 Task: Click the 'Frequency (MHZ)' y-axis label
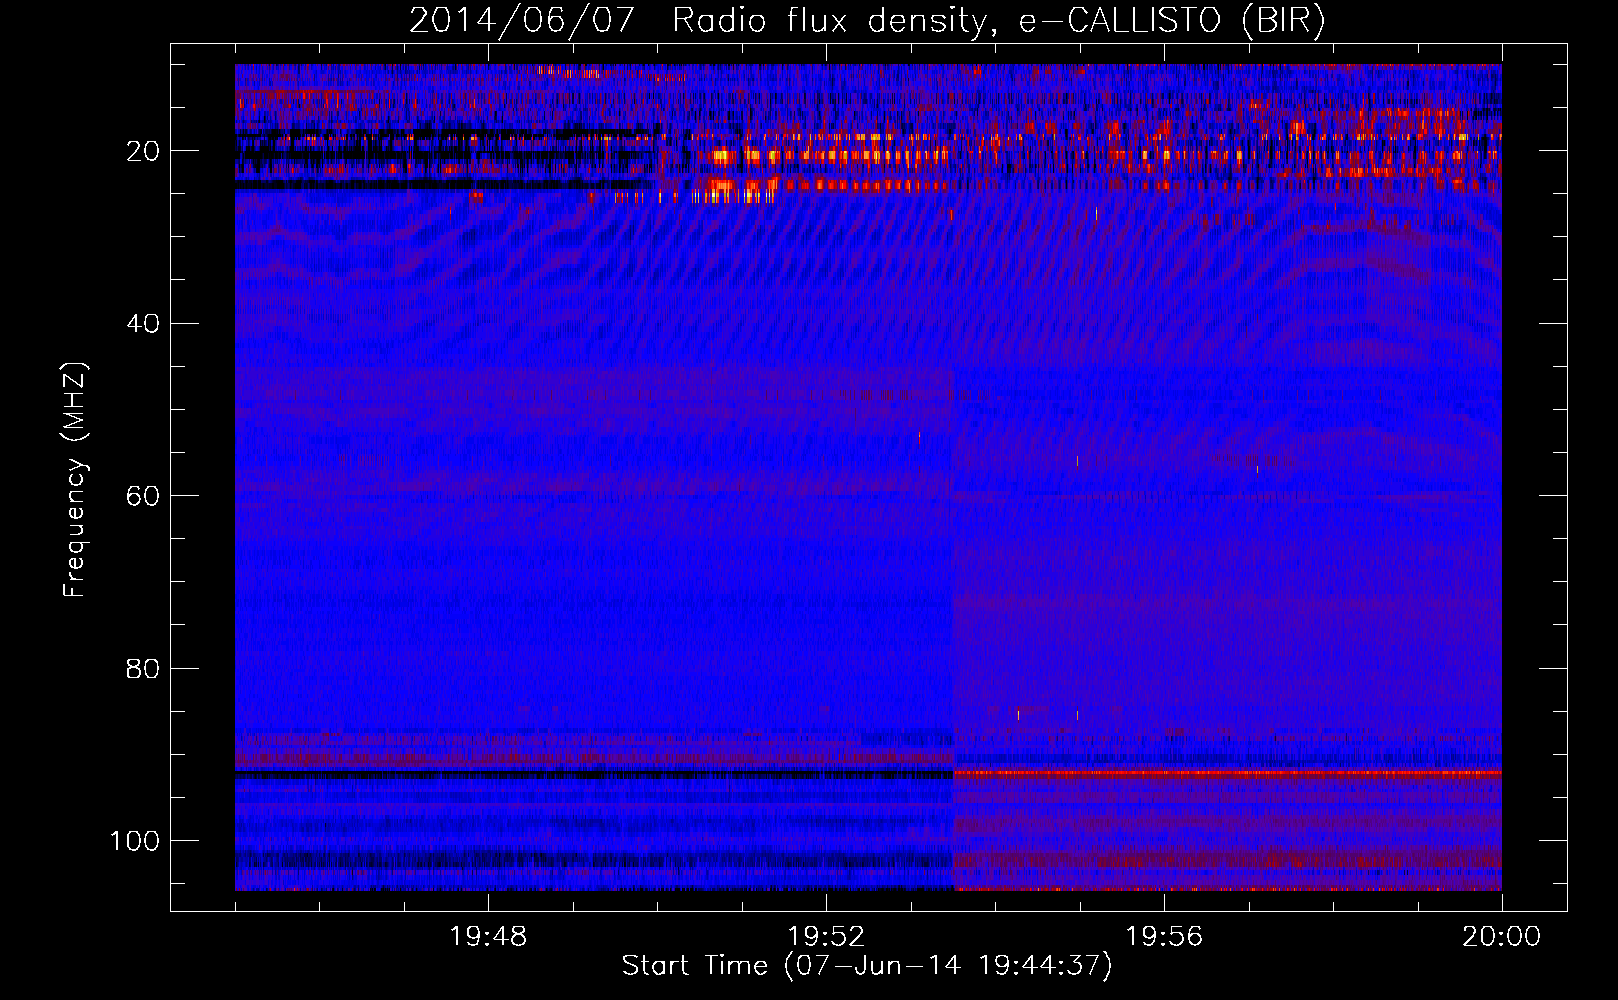75,480
